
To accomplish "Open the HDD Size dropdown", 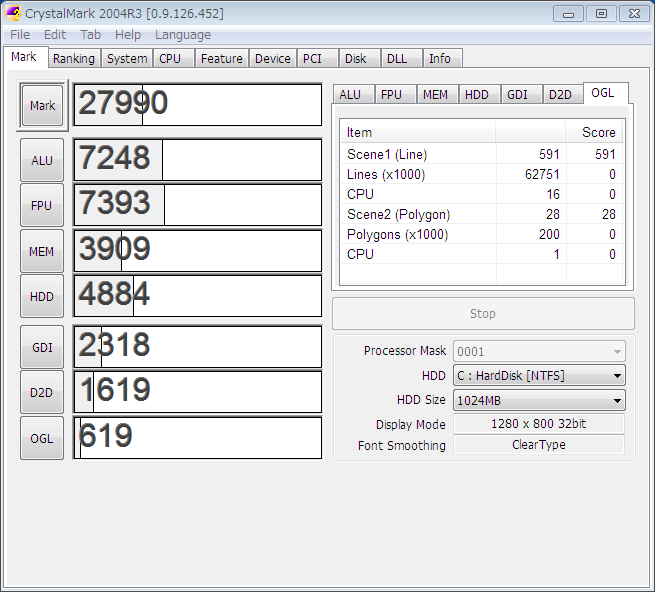I will tap(539, 400).
